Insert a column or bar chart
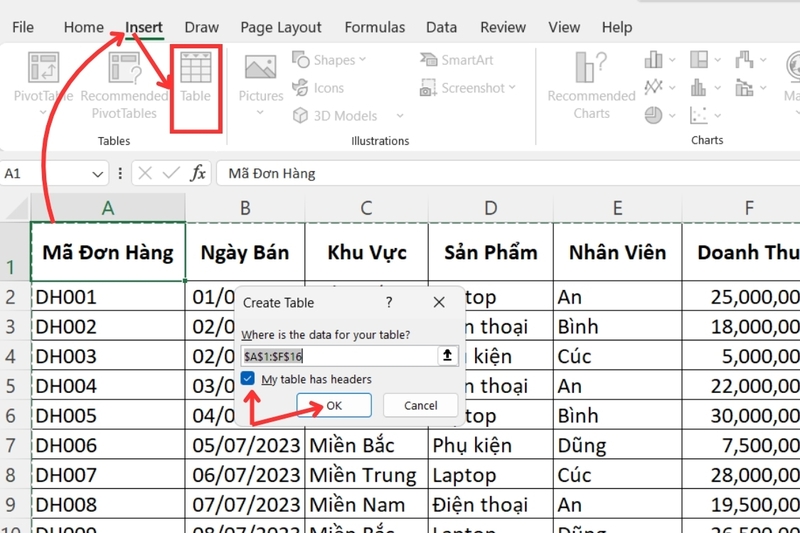The height and width of the screenshot is (533, 800). pyautogui.click(x=653, y=60)
